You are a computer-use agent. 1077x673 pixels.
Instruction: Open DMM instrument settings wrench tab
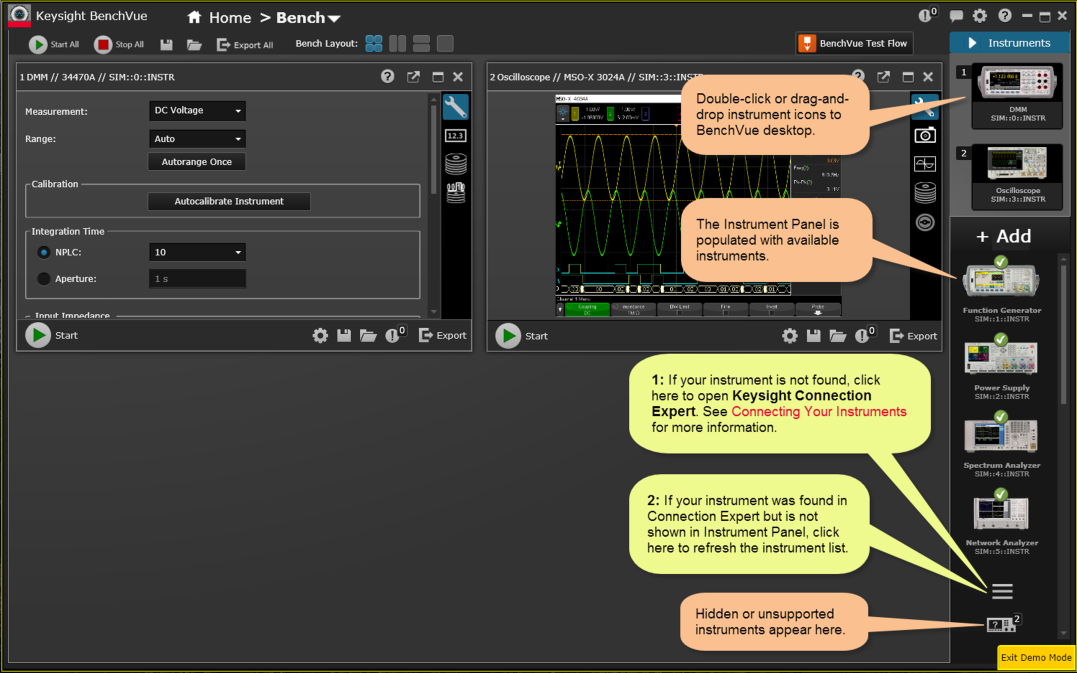[455, 107]
